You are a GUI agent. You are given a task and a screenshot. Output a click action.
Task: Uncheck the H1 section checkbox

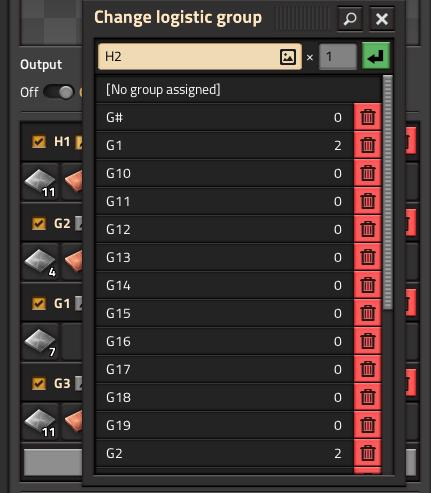pos(39,142)
